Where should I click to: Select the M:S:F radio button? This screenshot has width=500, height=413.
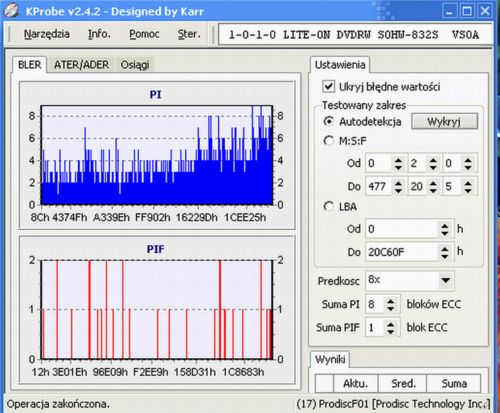pos(329,141)
